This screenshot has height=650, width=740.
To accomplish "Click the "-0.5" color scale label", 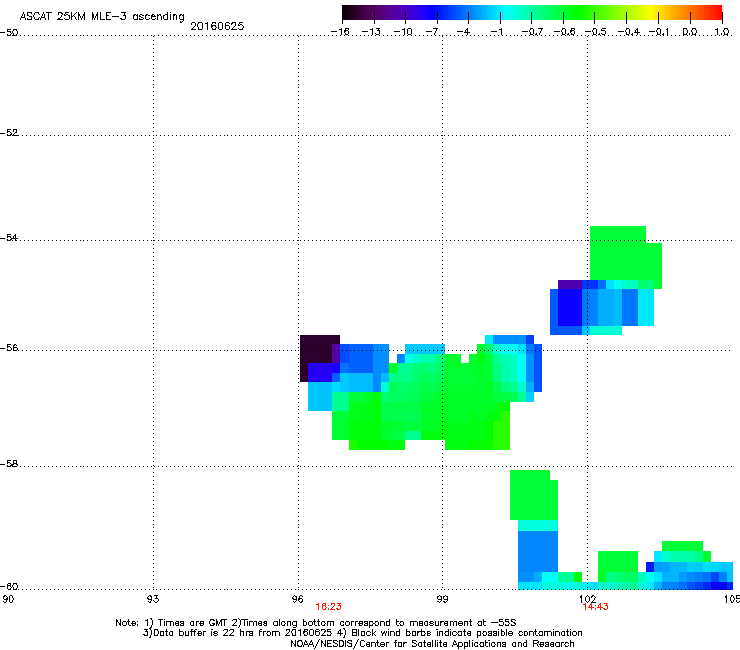I will click(x=596, y=32).
